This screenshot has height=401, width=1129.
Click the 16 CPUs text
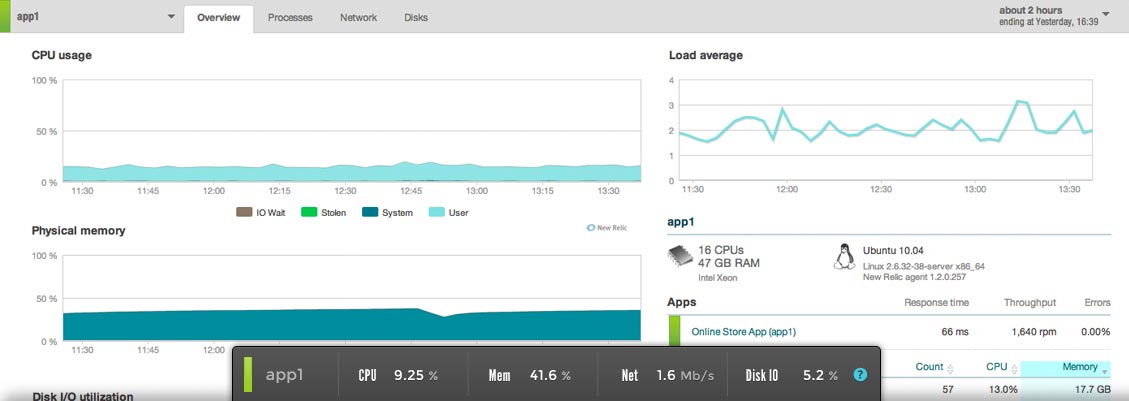(x=723, y=250)
